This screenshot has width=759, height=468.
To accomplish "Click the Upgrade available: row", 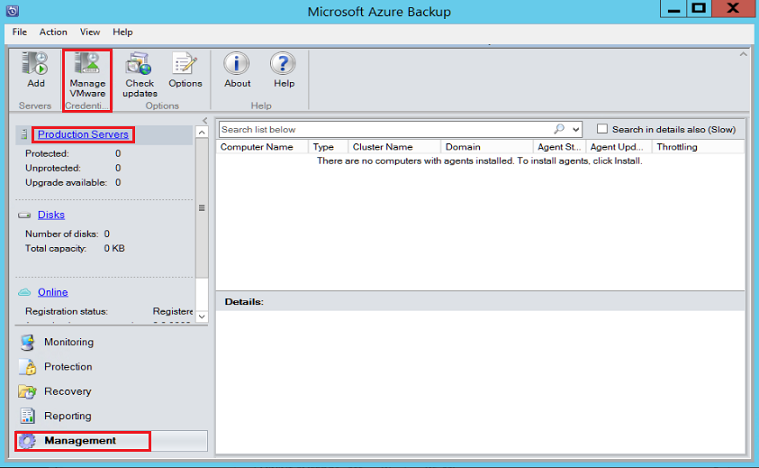I will point(73,183).
